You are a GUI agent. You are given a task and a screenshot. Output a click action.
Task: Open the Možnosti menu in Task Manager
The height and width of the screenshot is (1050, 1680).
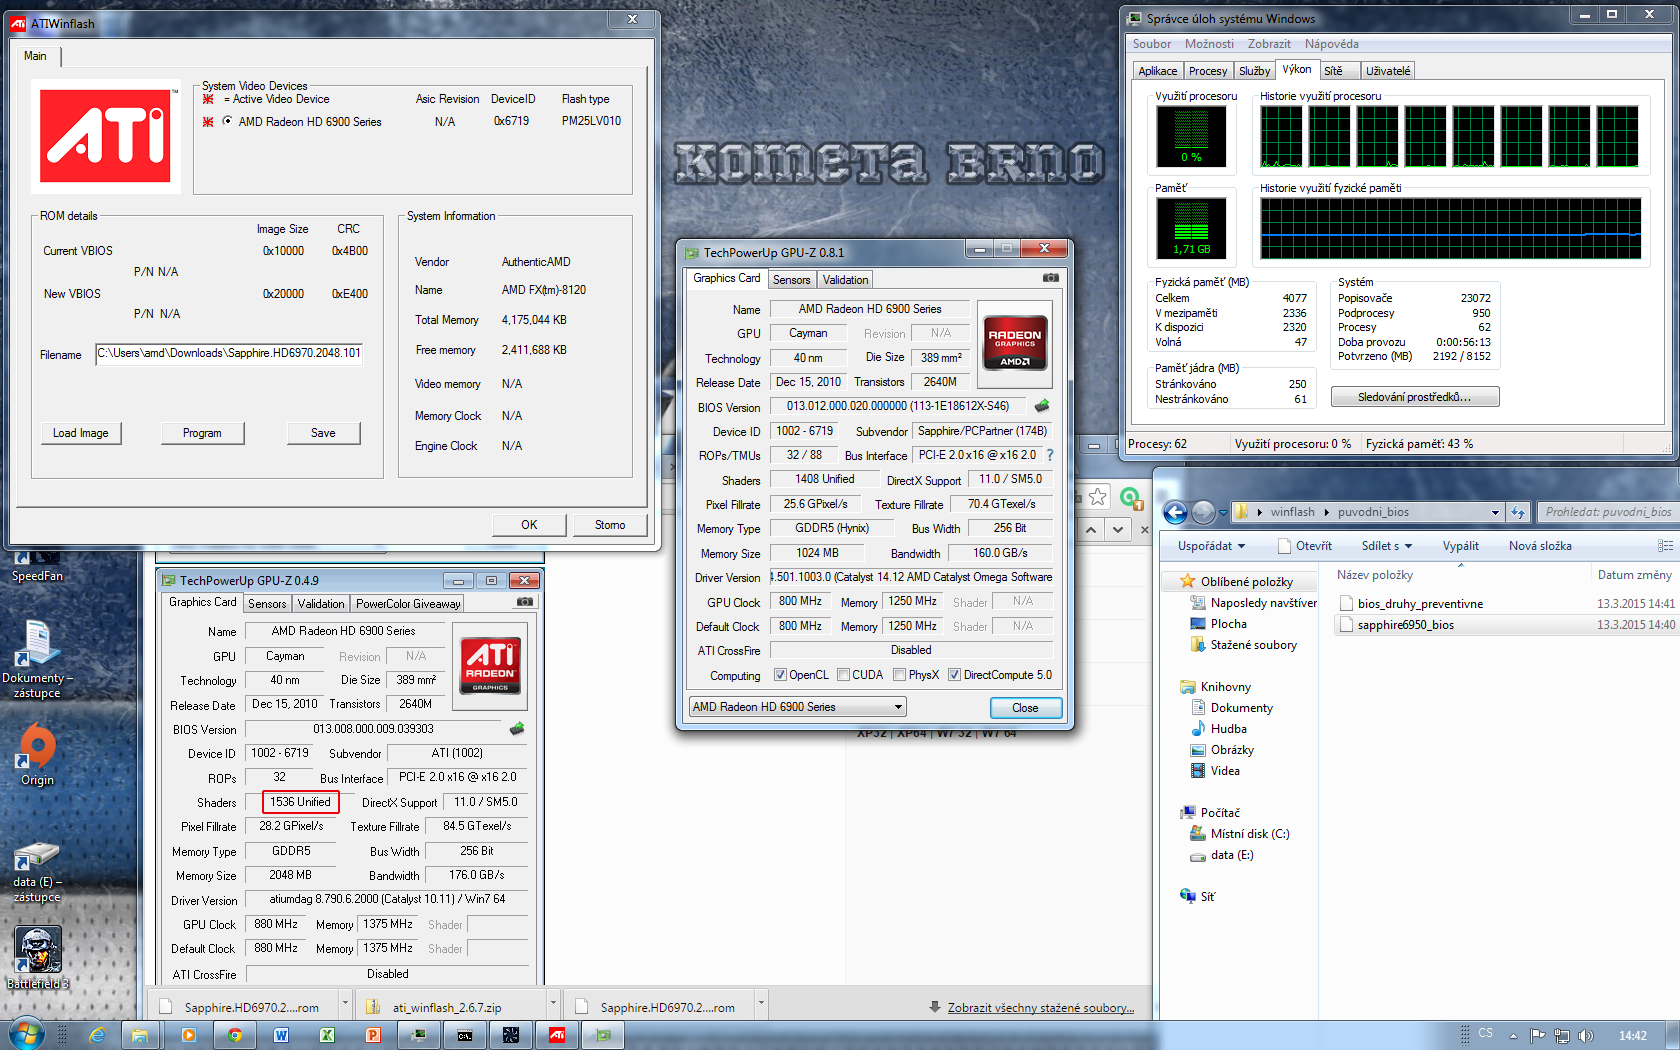click(x=1209, y=44)
